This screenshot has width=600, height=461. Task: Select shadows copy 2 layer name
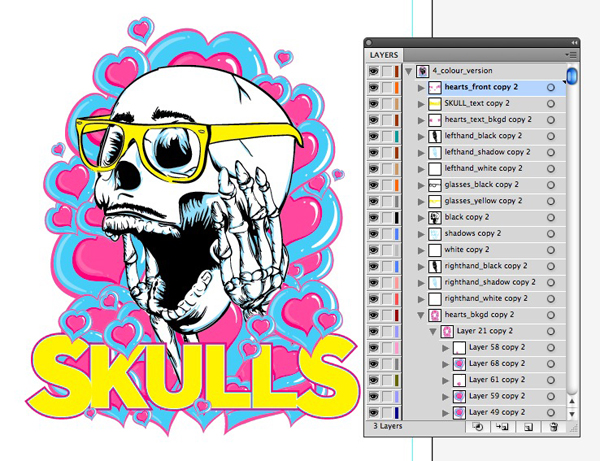473,233
